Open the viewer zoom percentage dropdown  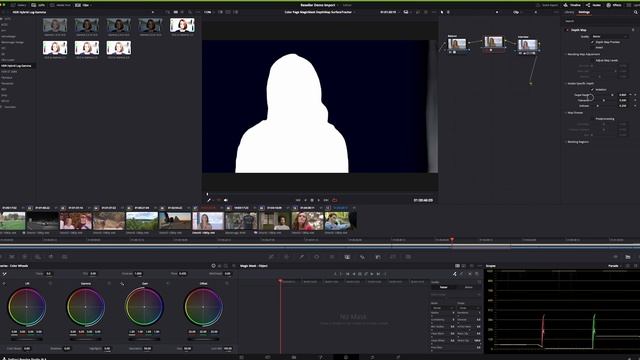(209, 12)
